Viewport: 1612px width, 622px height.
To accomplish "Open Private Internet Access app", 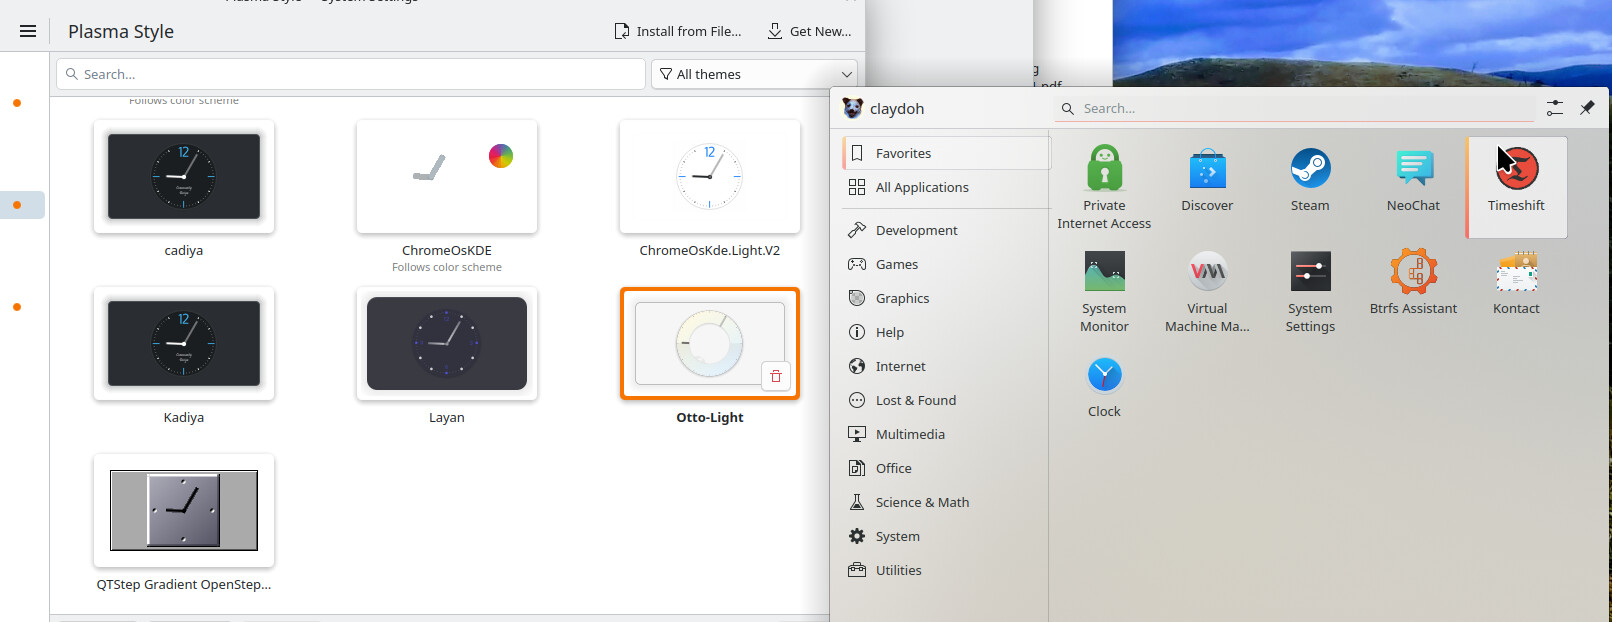I will coord(1104,169).
